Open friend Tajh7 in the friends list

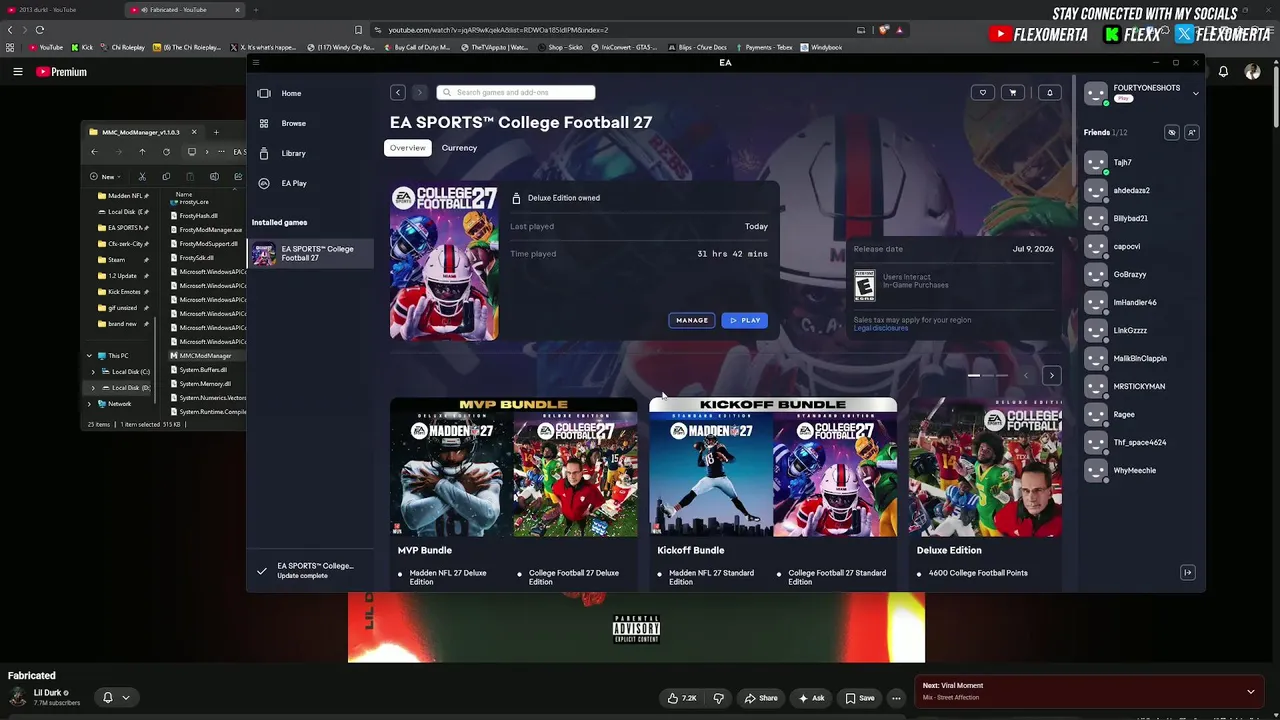tap(1122, 162)
